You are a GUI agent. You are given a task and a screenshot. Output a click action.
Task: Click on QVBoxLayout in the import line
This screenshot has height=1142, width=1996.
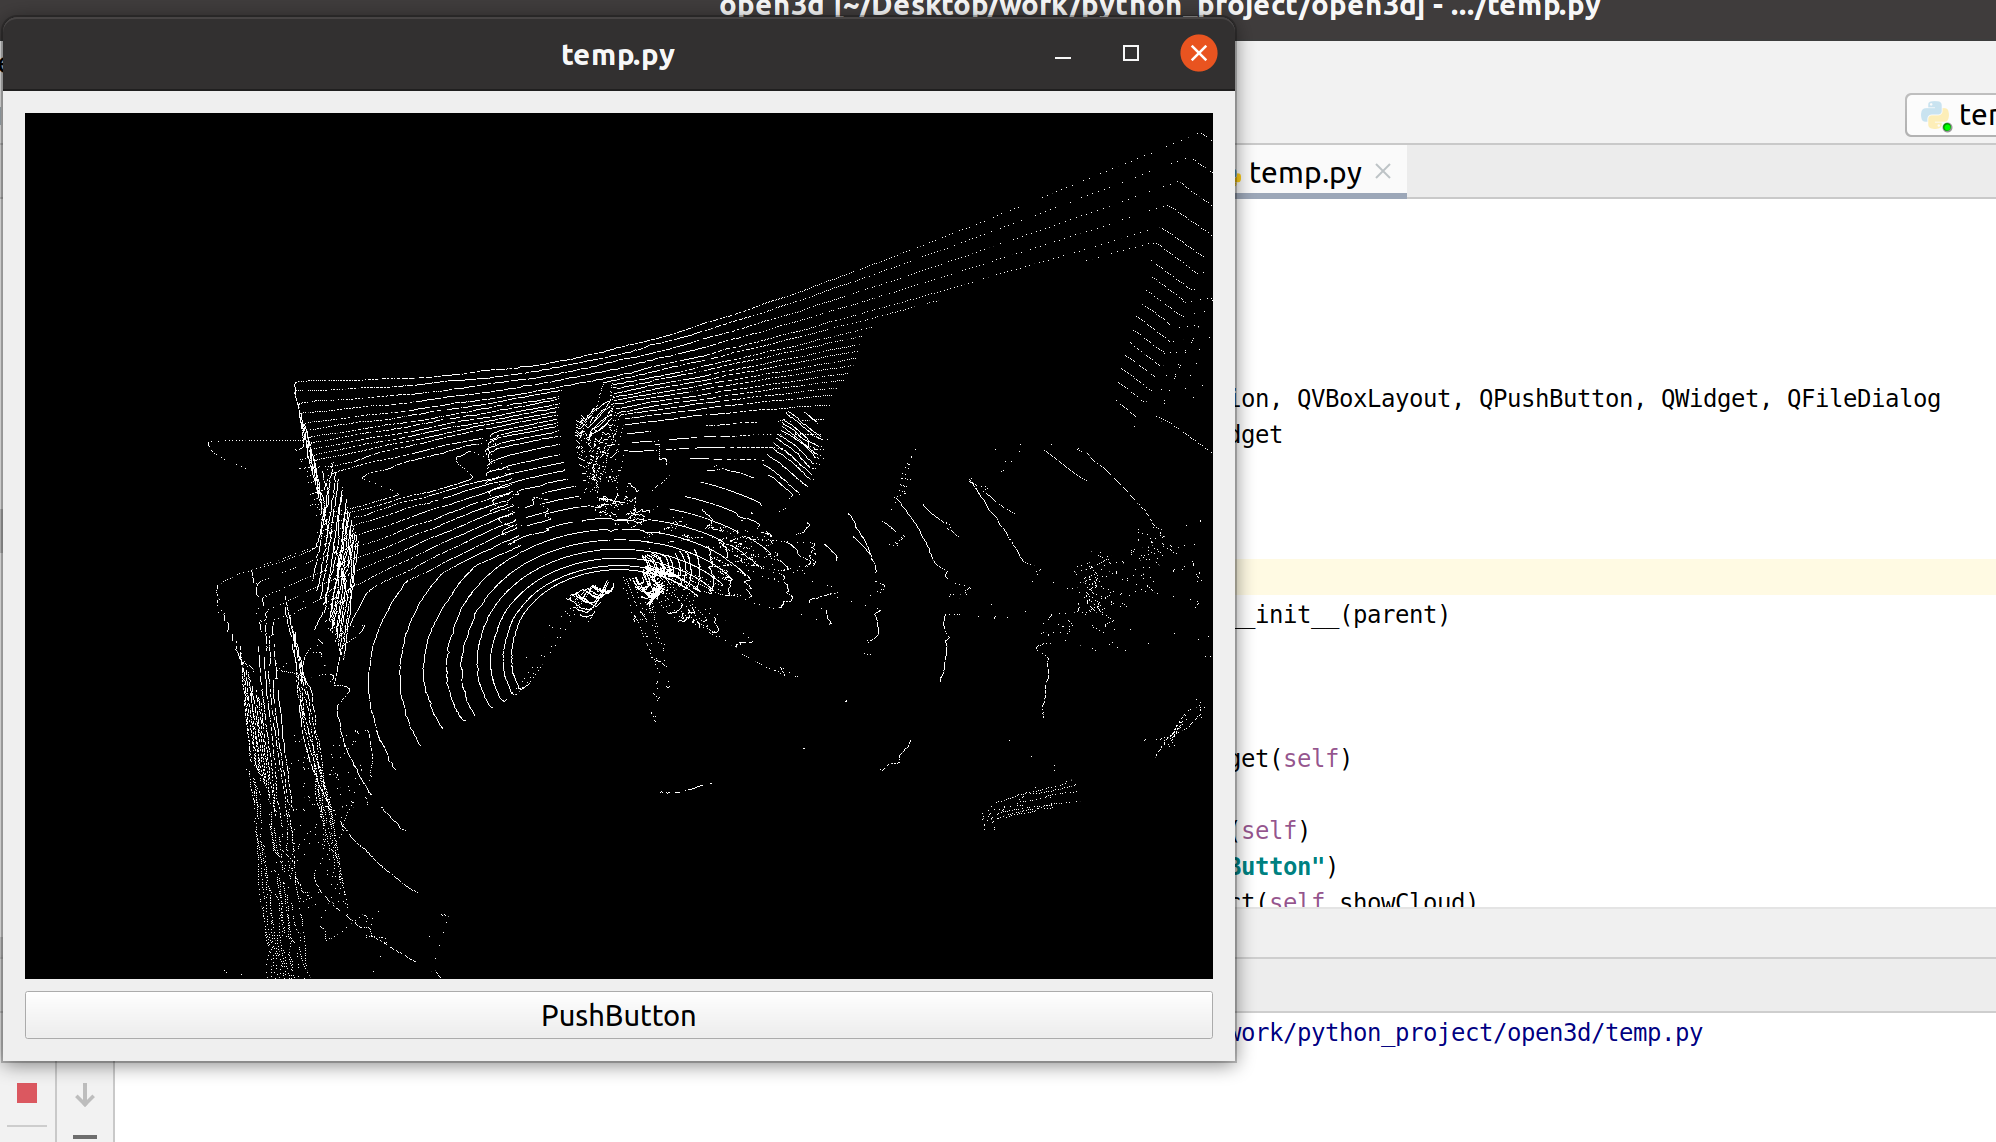click(1373, 398)
